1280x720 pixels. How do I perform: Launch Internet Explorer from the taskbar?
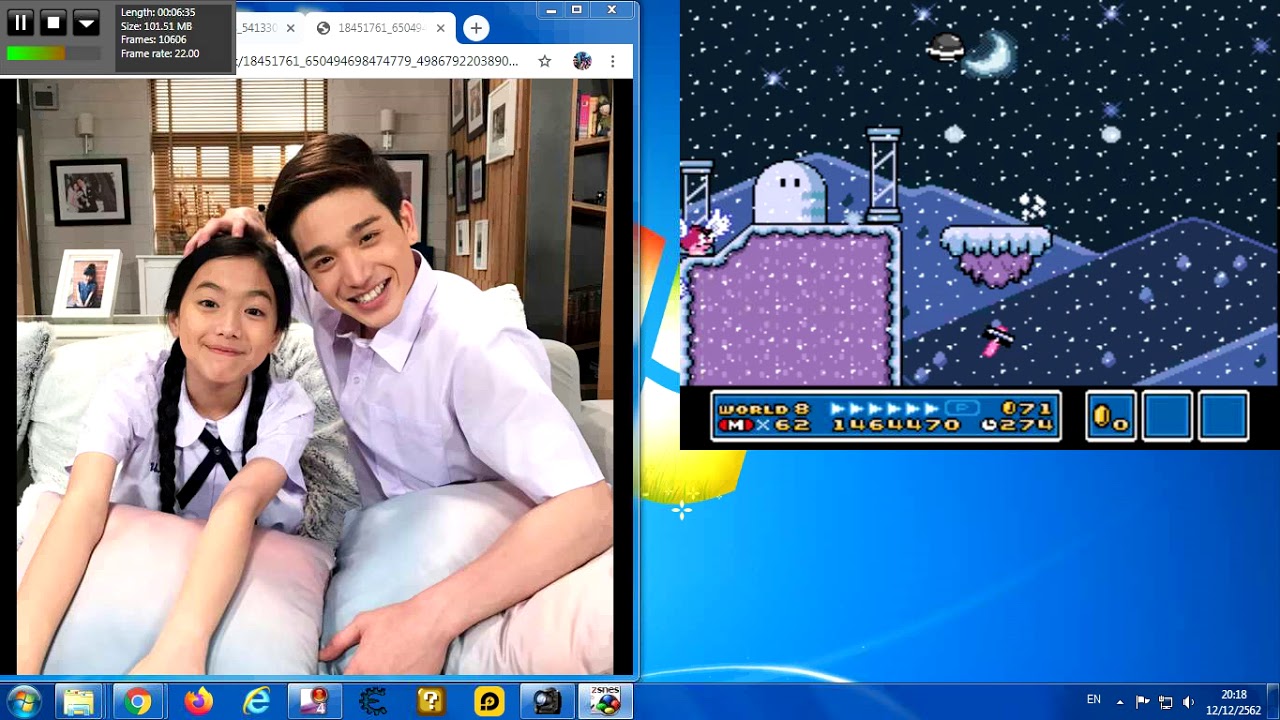pyautogui.click(x=257, y=702)
